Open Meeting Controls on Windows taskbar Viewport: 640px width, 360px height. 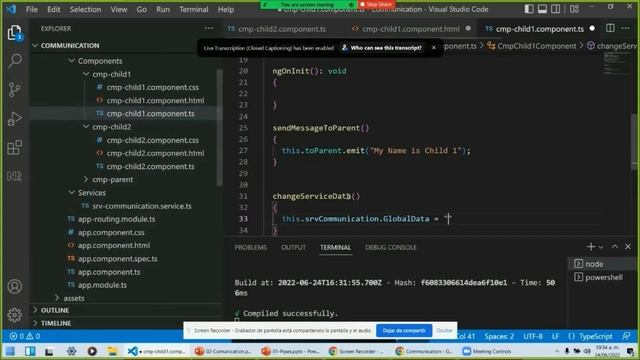pyautogui.click(x=487, y=351)
